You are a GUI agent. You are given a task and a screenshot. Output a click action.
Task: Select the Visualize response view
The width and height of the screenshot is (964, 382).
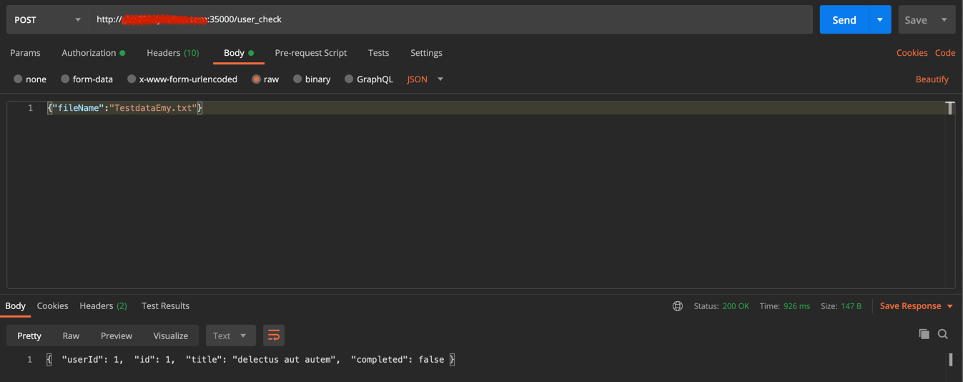click(x=170, y=335)
